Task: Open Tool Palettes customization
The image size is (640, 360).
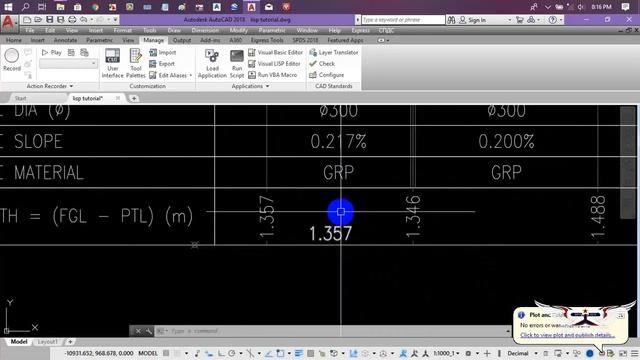Action: [x=136, y=63]
